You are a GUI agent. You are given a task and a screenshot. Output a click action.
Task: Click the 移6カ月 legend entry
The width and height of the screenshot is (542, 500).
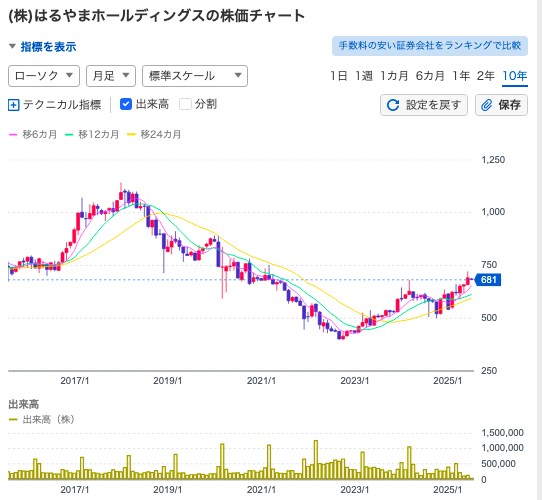(33, 135)
